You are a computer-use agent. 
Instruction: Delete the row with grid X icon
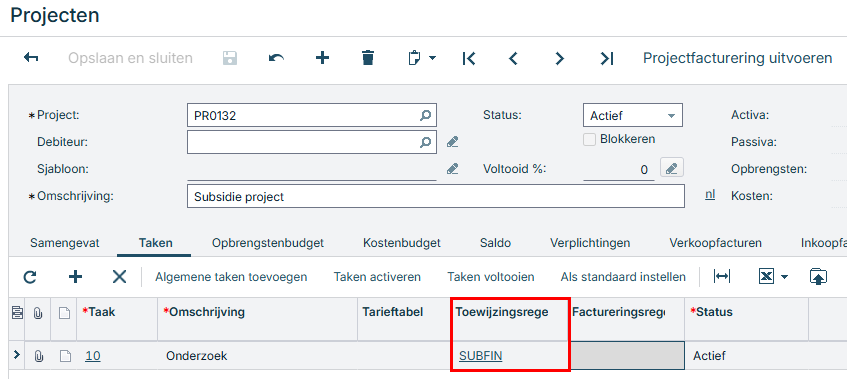point(119,277)
